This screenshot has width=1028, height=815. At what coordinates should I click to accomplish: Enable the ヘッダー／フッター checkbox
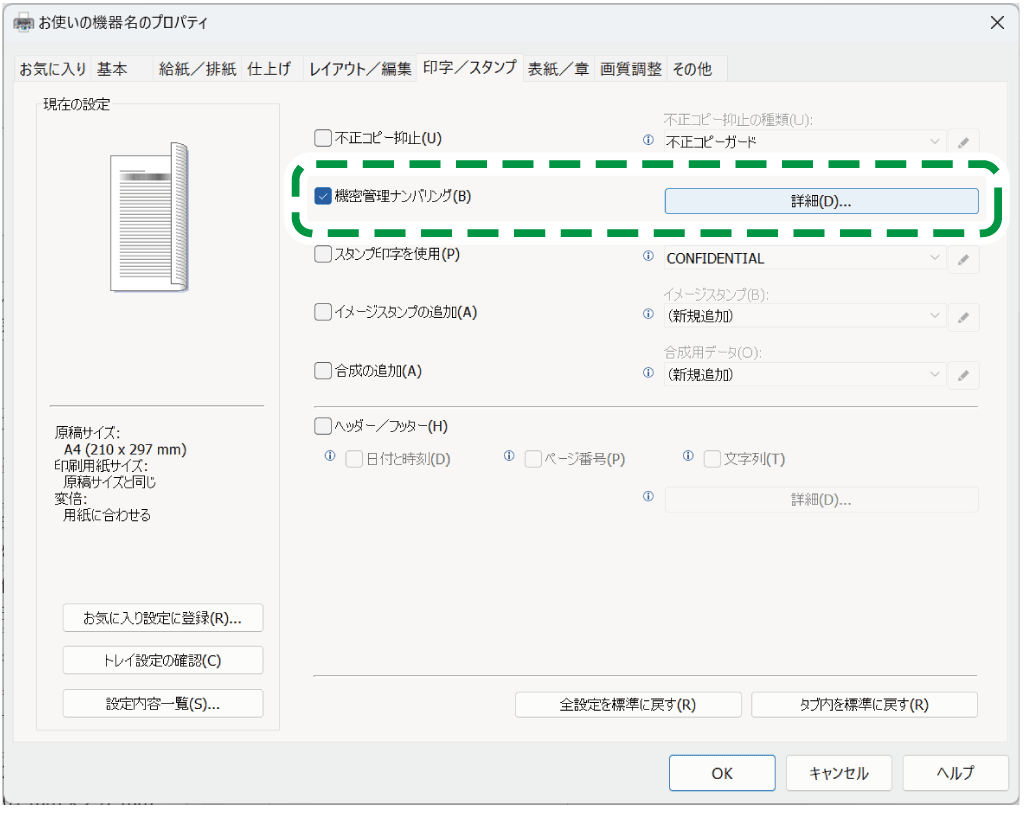(323, 426)
